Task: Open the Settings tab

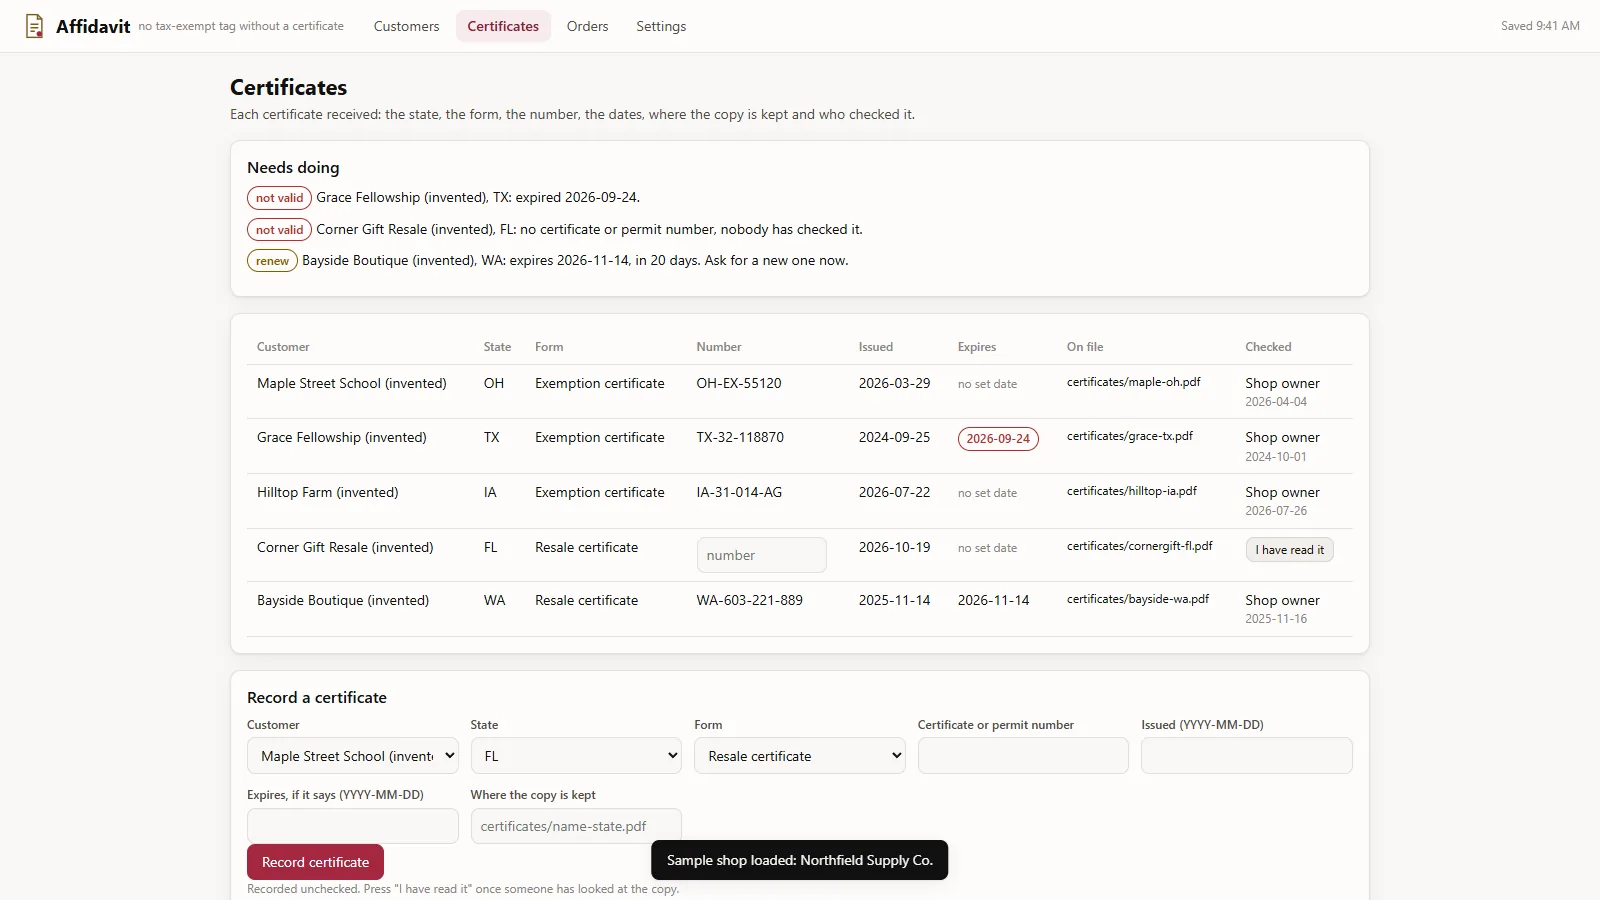Action: pos(661,26)
